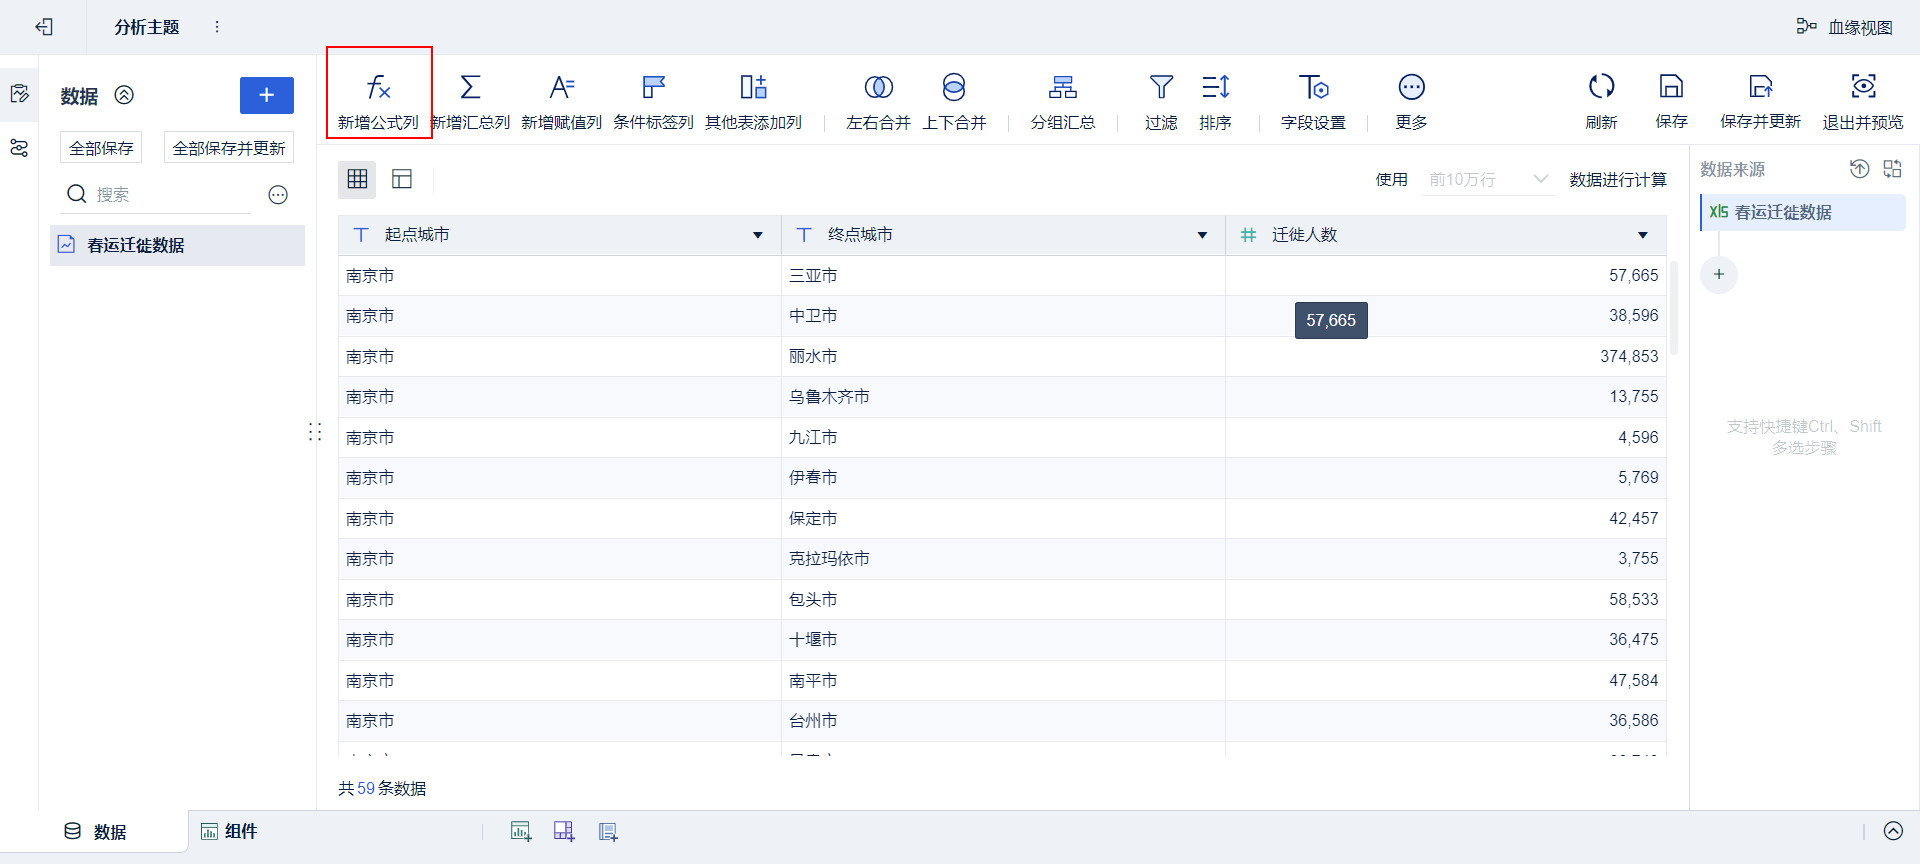This screenshot has height=864, width=1920.
Task: Click 全部保存 button
Action: pyautogui.click(x=101, y=148)
